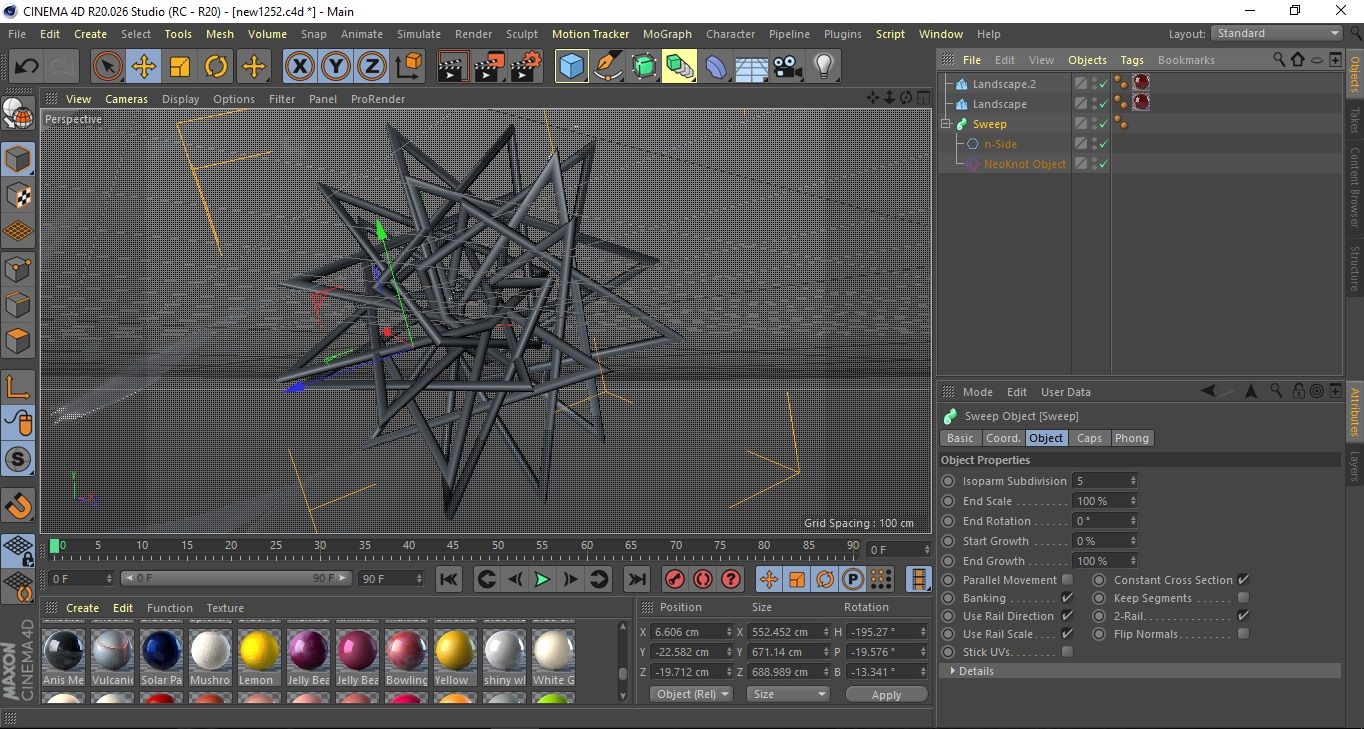
Task: Open the Simulate menu
Action: pos(418,34)
